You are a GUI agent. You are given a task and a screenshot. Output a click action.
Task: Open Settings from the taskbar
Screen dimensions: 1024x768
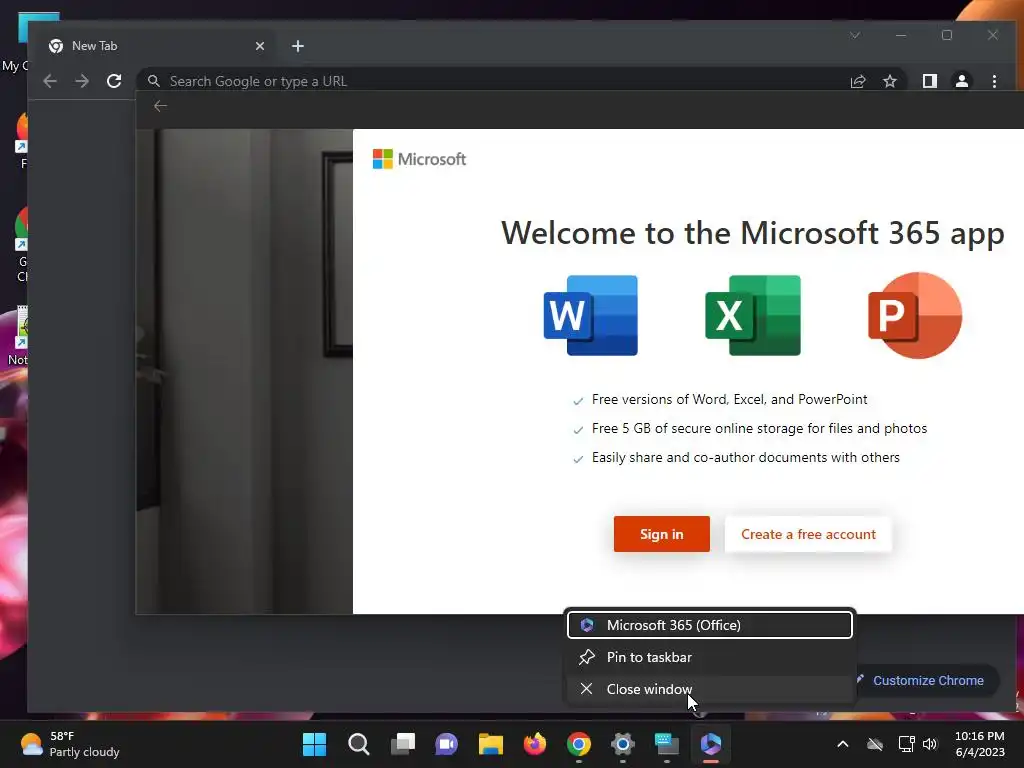pos(623,744)
